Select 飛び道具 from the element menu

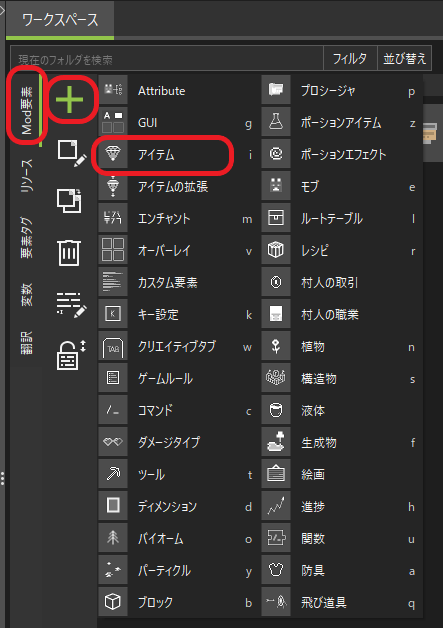pyautogui.click(x=341, y=602)
